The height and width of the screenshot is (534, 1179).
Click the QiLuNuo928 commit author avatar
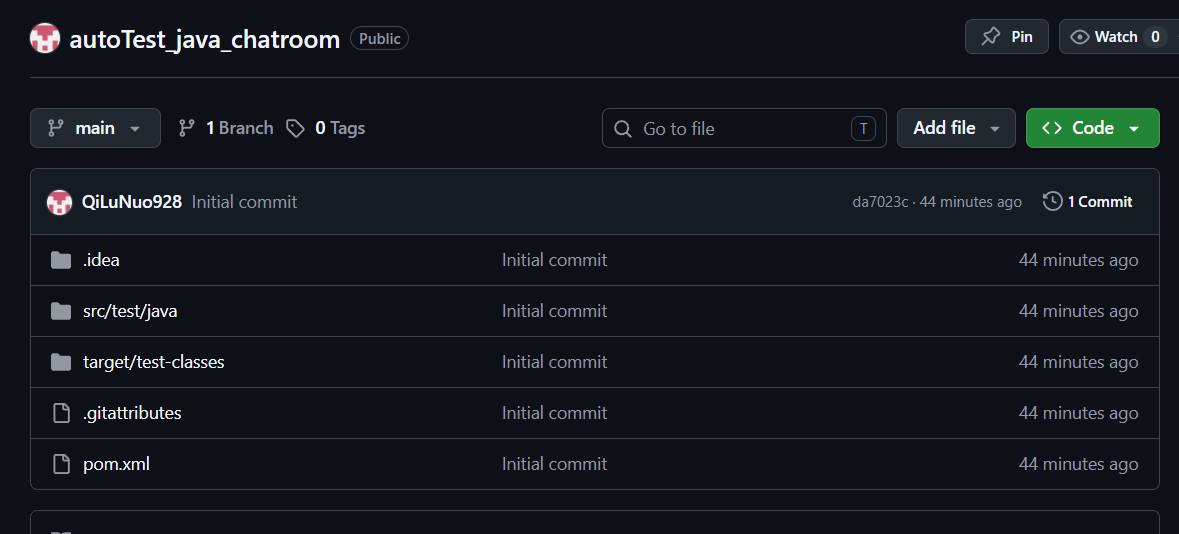pos(60,202)
